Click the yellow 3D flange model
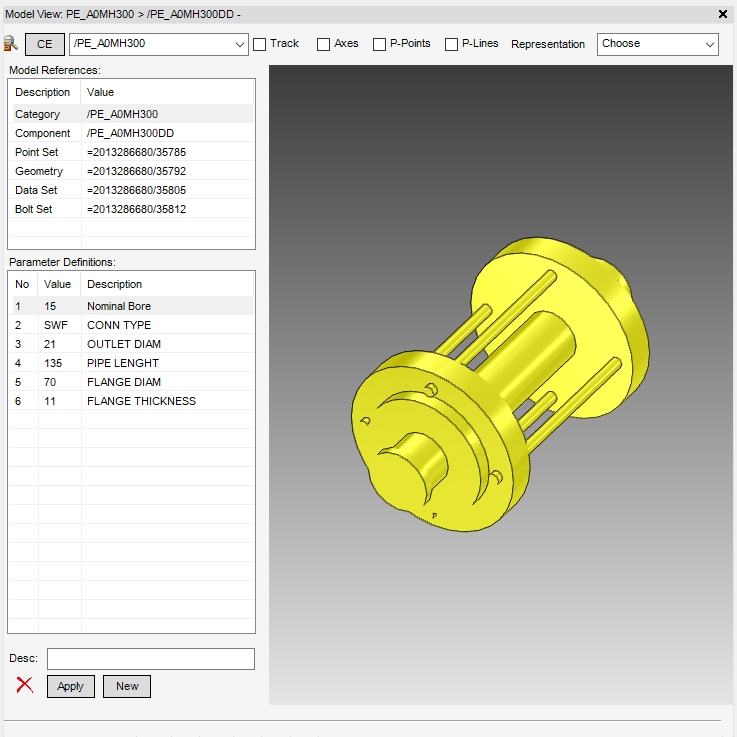This screenshot has height=737, width=737. point(500,380)
